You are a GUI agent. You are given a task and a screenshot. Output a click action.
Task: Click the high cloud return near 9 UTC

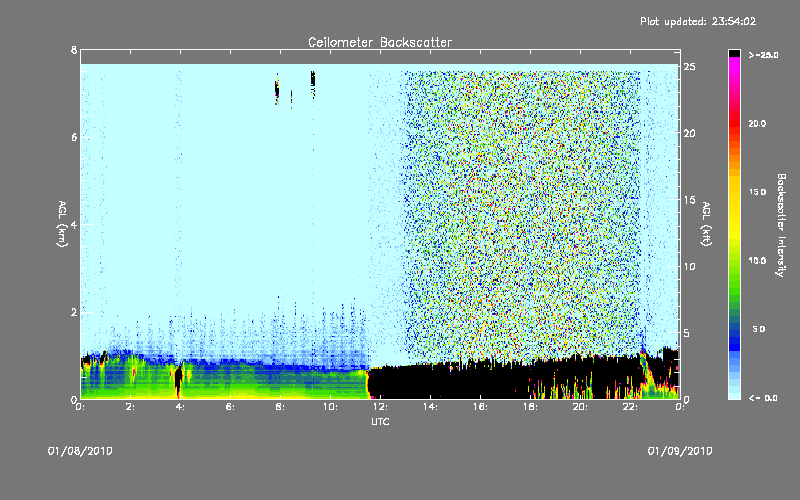coord(313,83)
